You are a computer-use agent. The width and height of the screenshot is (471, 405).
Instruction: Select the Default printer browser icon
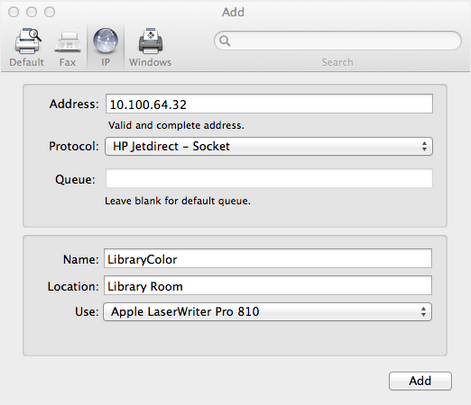27,41
